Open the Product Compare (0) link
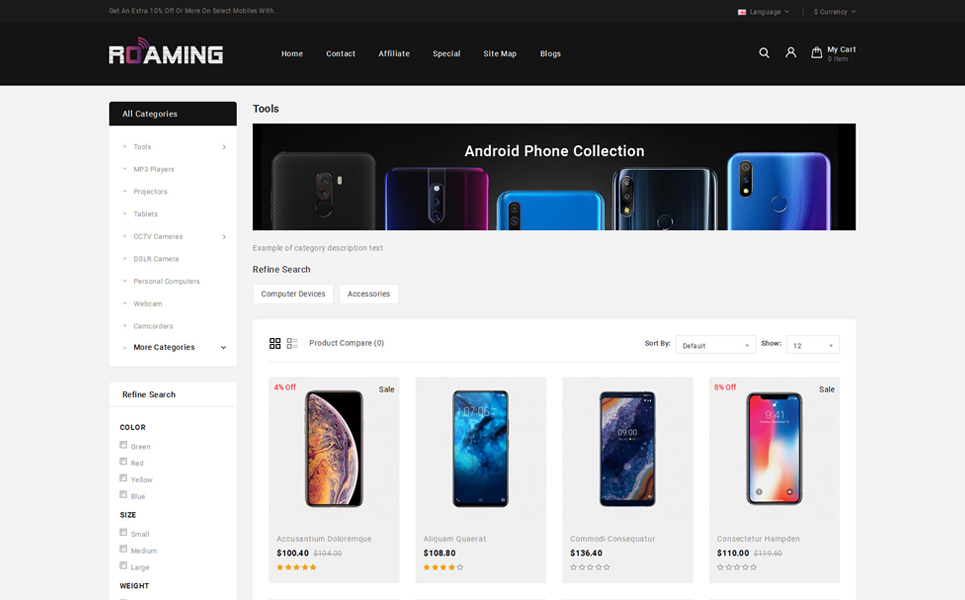This screenshot has width=965, height=600. 346,343
